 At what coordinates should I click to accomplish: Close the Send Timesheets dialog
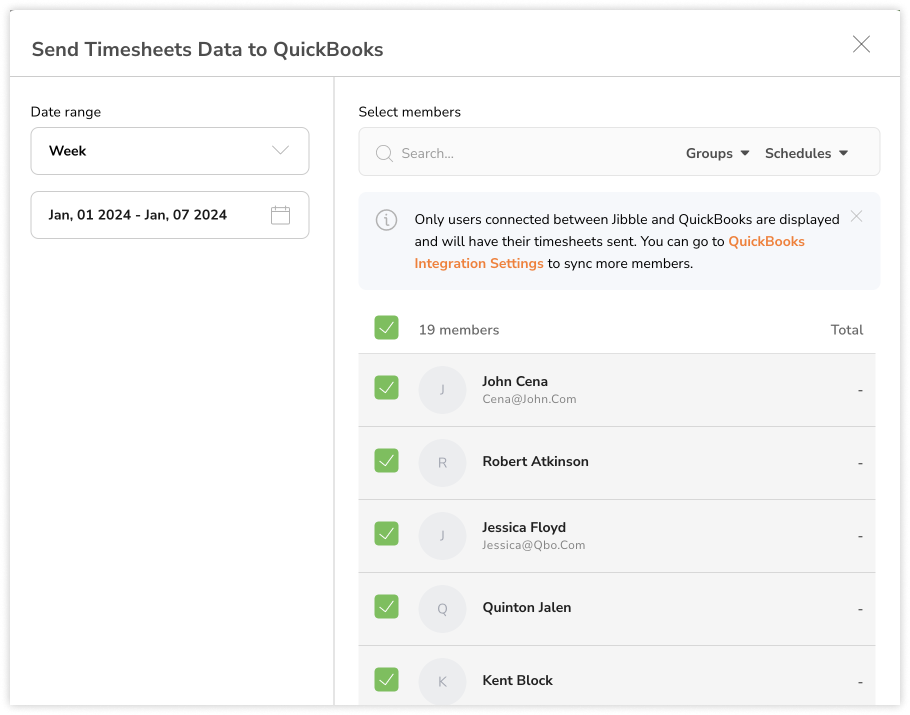coord(861,44)
